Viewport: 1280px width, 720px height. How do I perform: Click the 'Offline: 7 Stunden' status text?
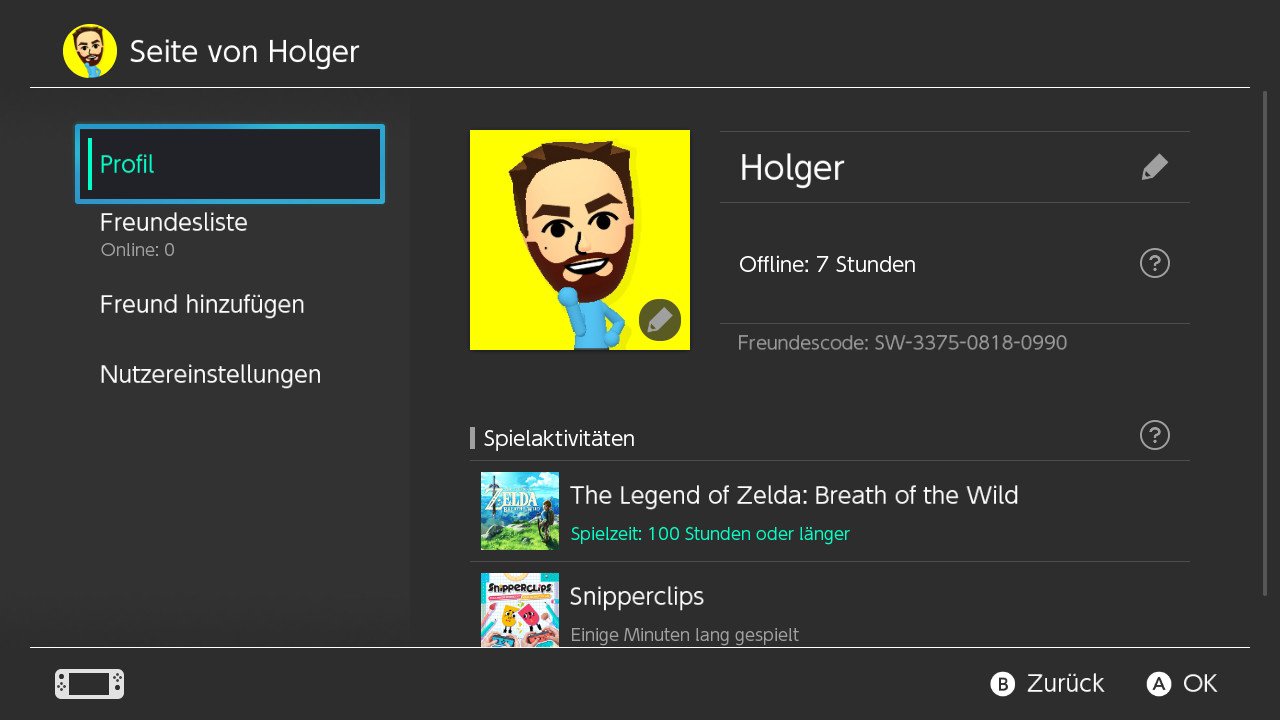pyautogui.click(x=827, y=265)
